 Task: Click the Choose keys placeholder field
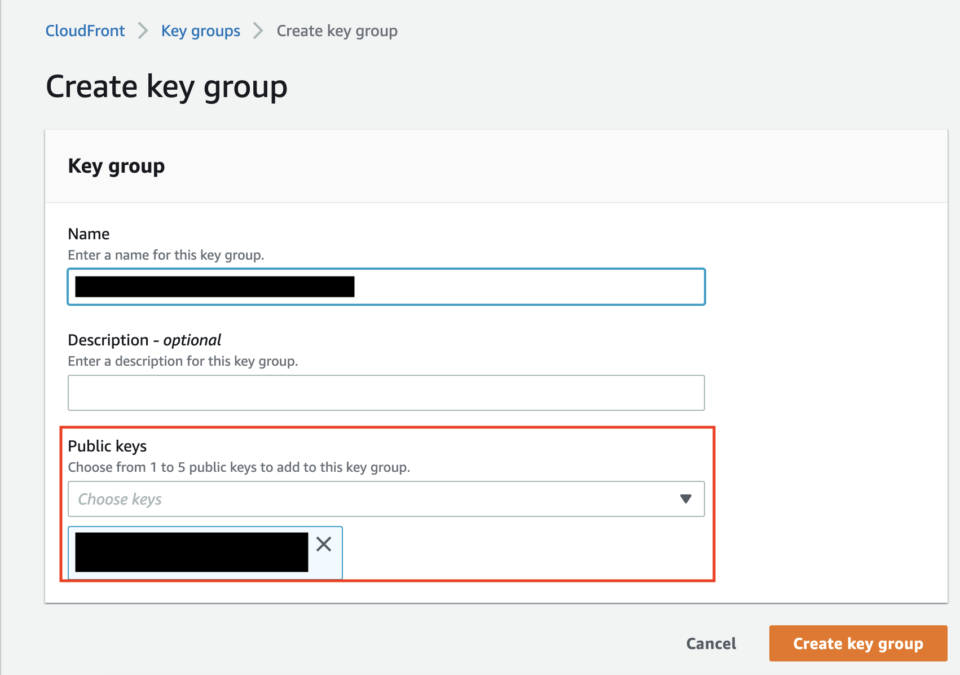(x=300, y=498)
